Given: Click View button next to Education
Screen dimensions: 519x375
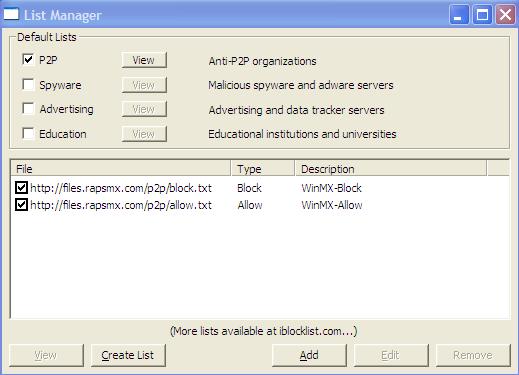Looking at the screenshot, I should [144, 134].
